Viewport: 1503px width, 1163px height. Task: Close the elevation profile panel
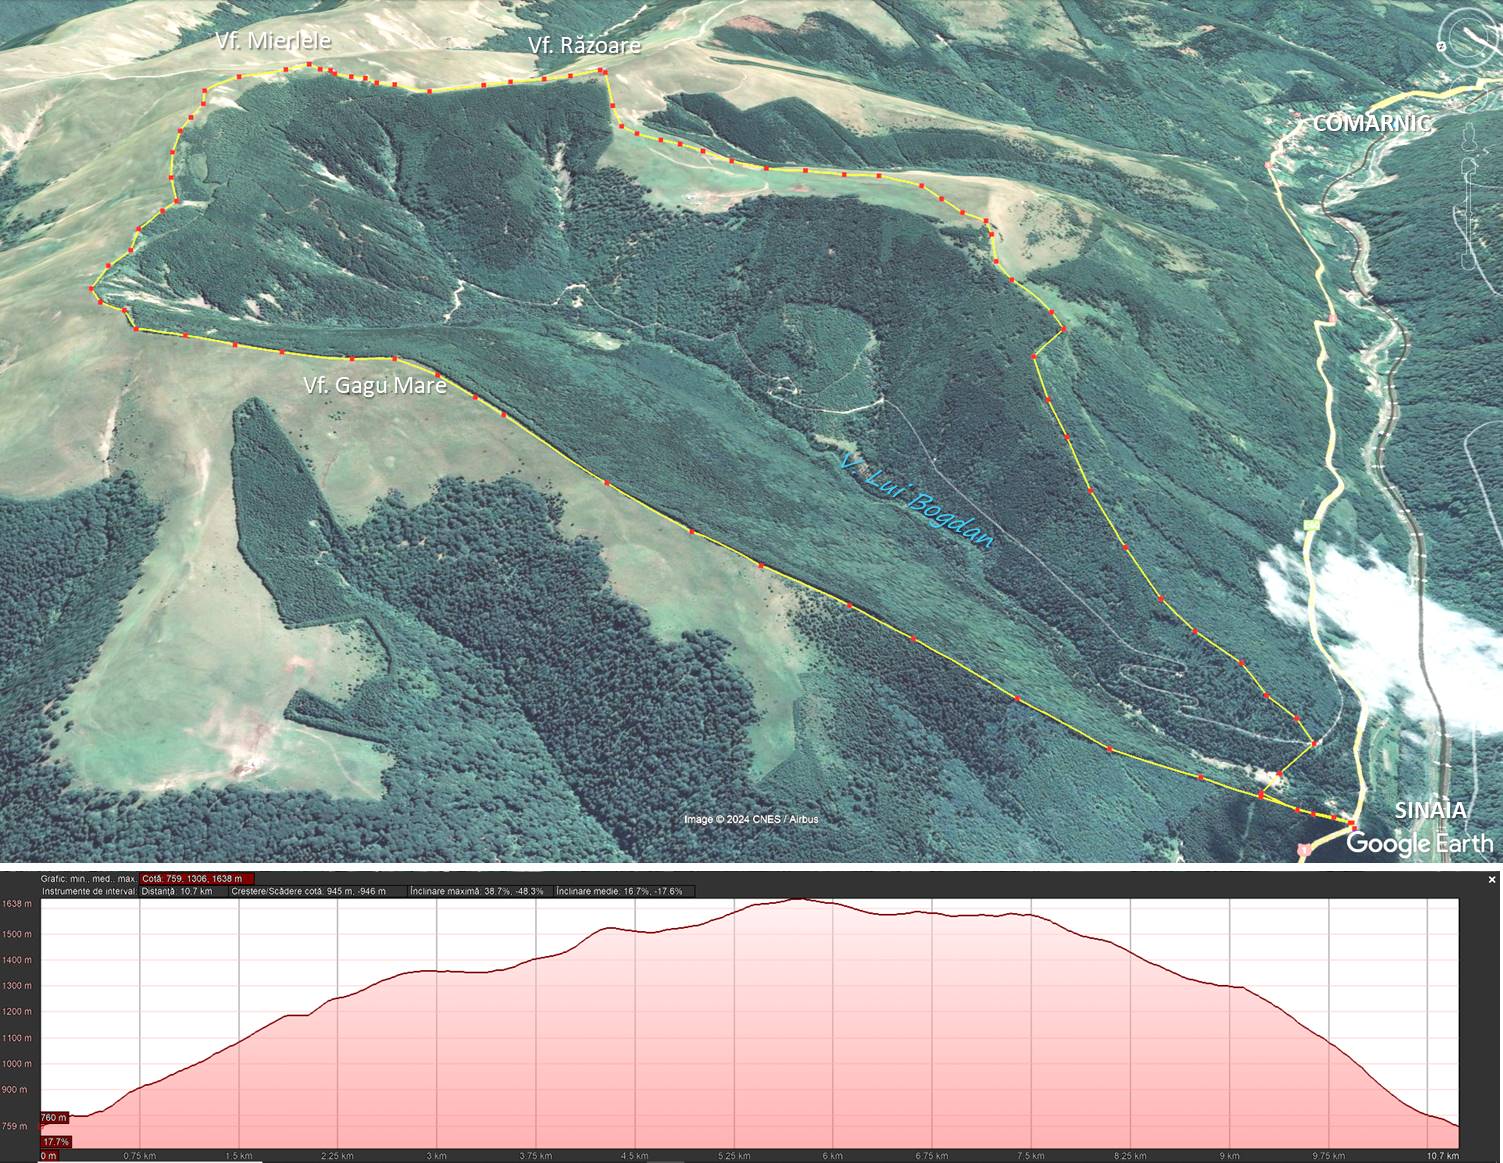1492,880
